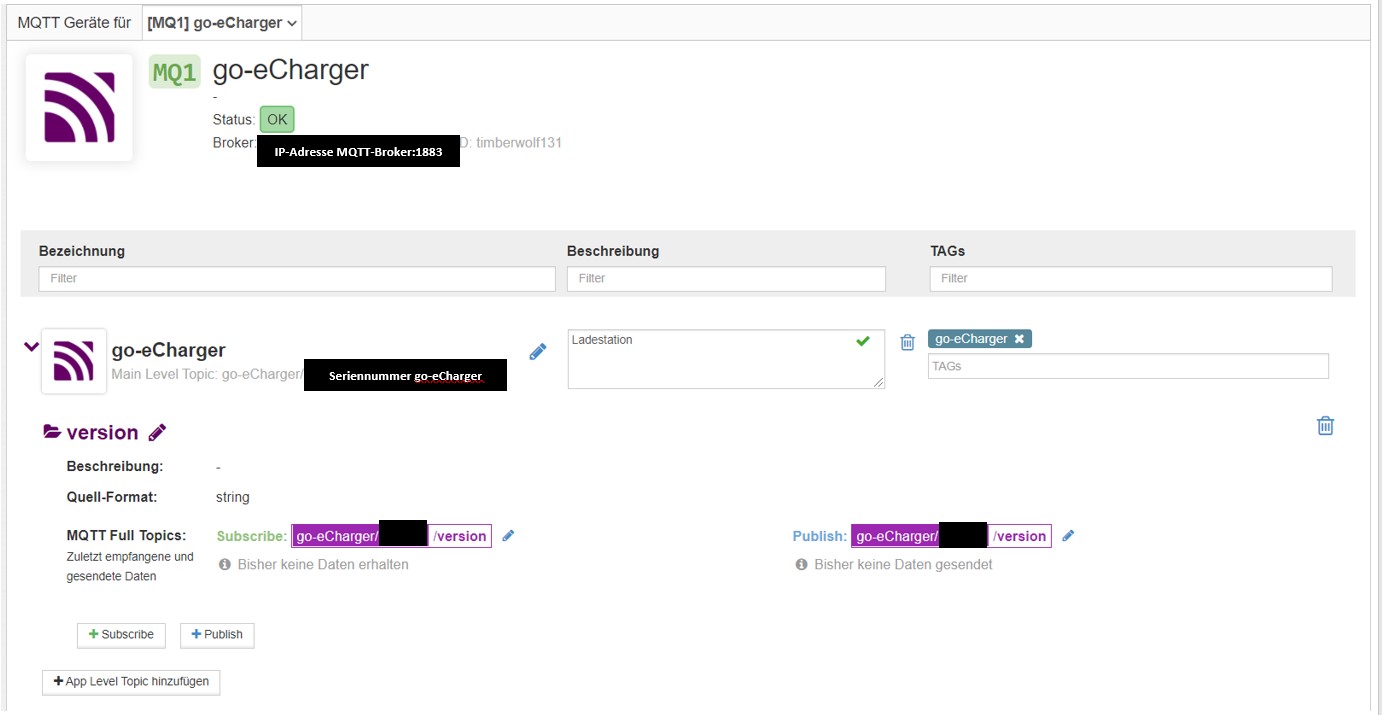
Task: Click the 'Main Level Topic: go-eCharger/' text
Action: coord(206,374)
